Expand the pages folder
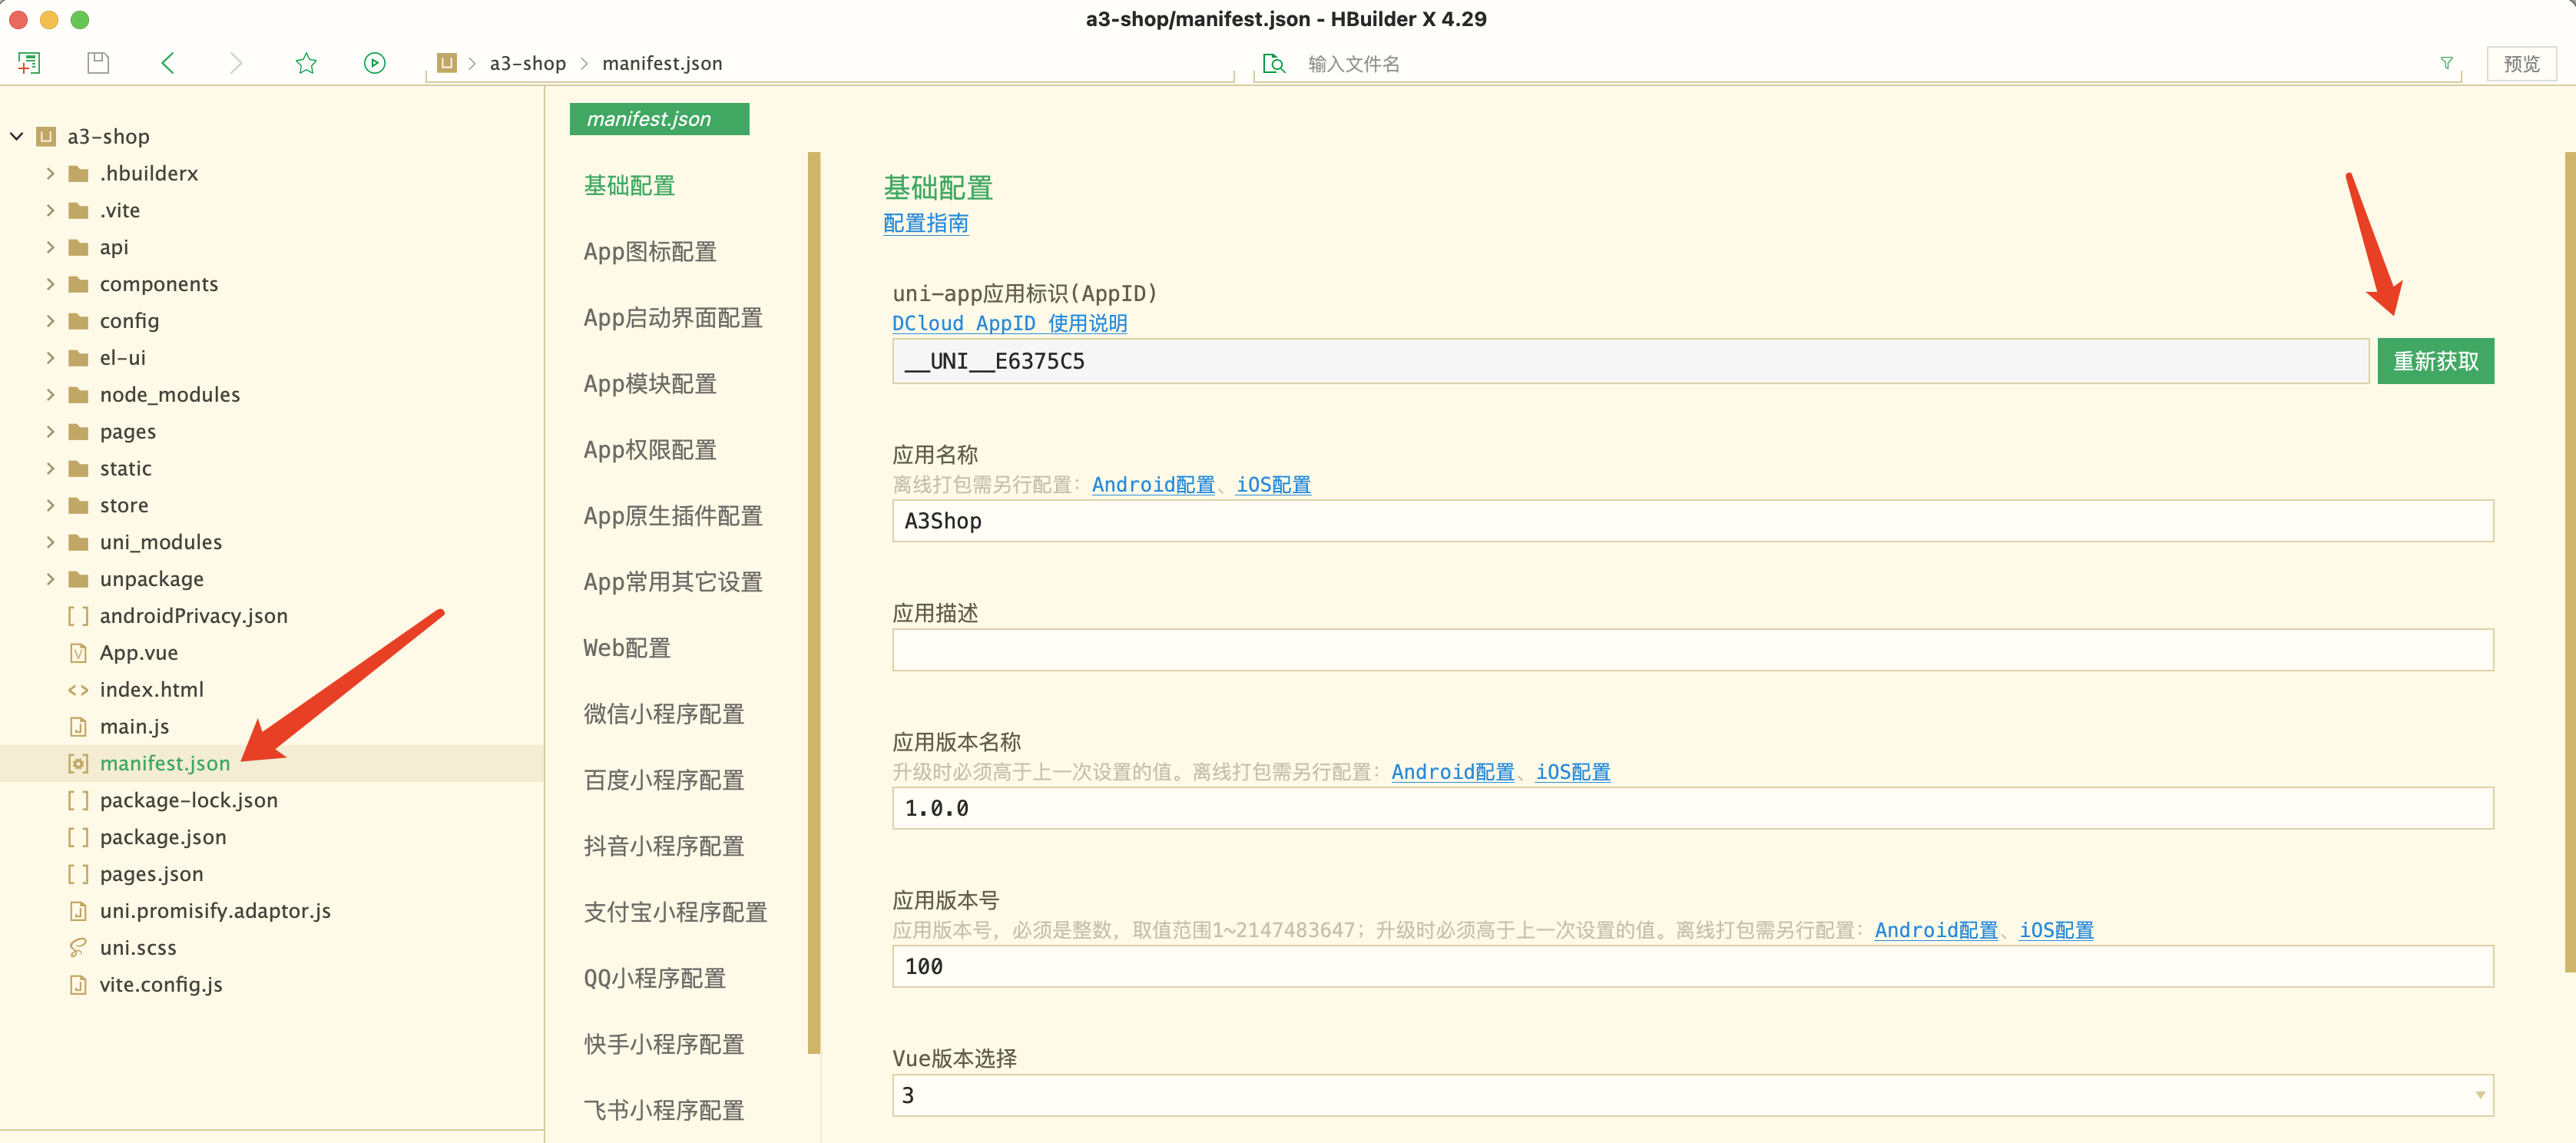 click(x=50, y=432)
